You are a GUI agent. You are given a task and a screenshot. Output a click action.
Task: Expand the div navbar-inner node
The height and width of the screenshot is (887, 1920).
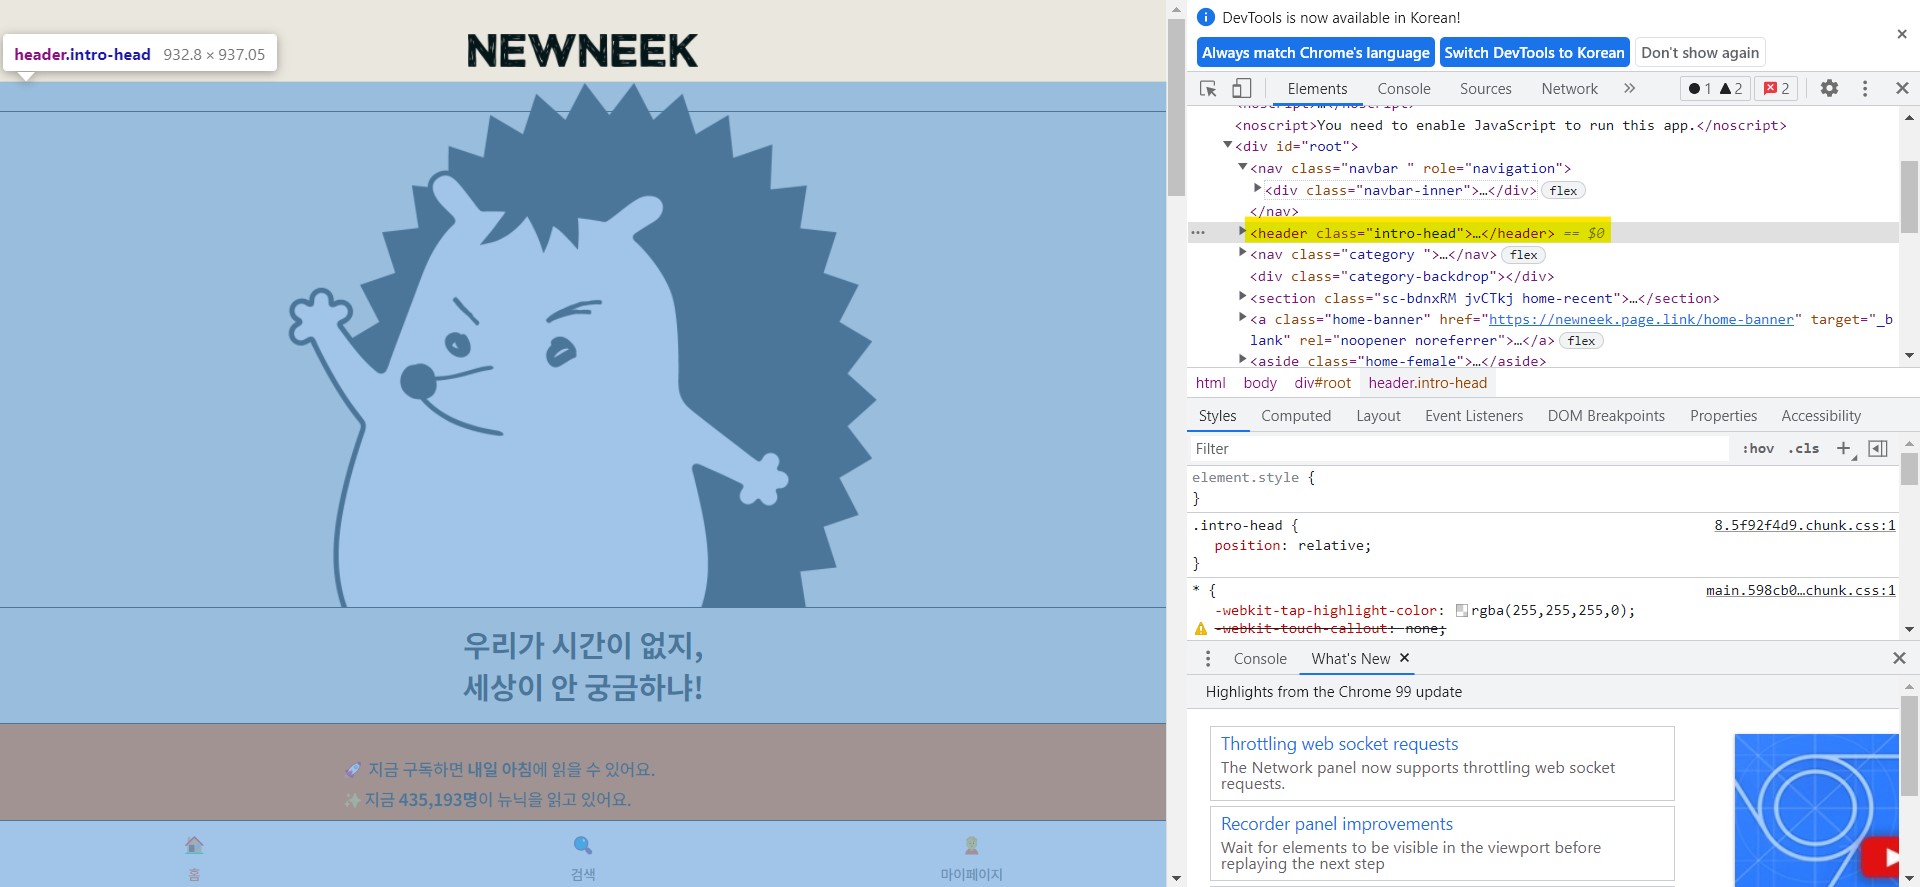(1258, 188)
